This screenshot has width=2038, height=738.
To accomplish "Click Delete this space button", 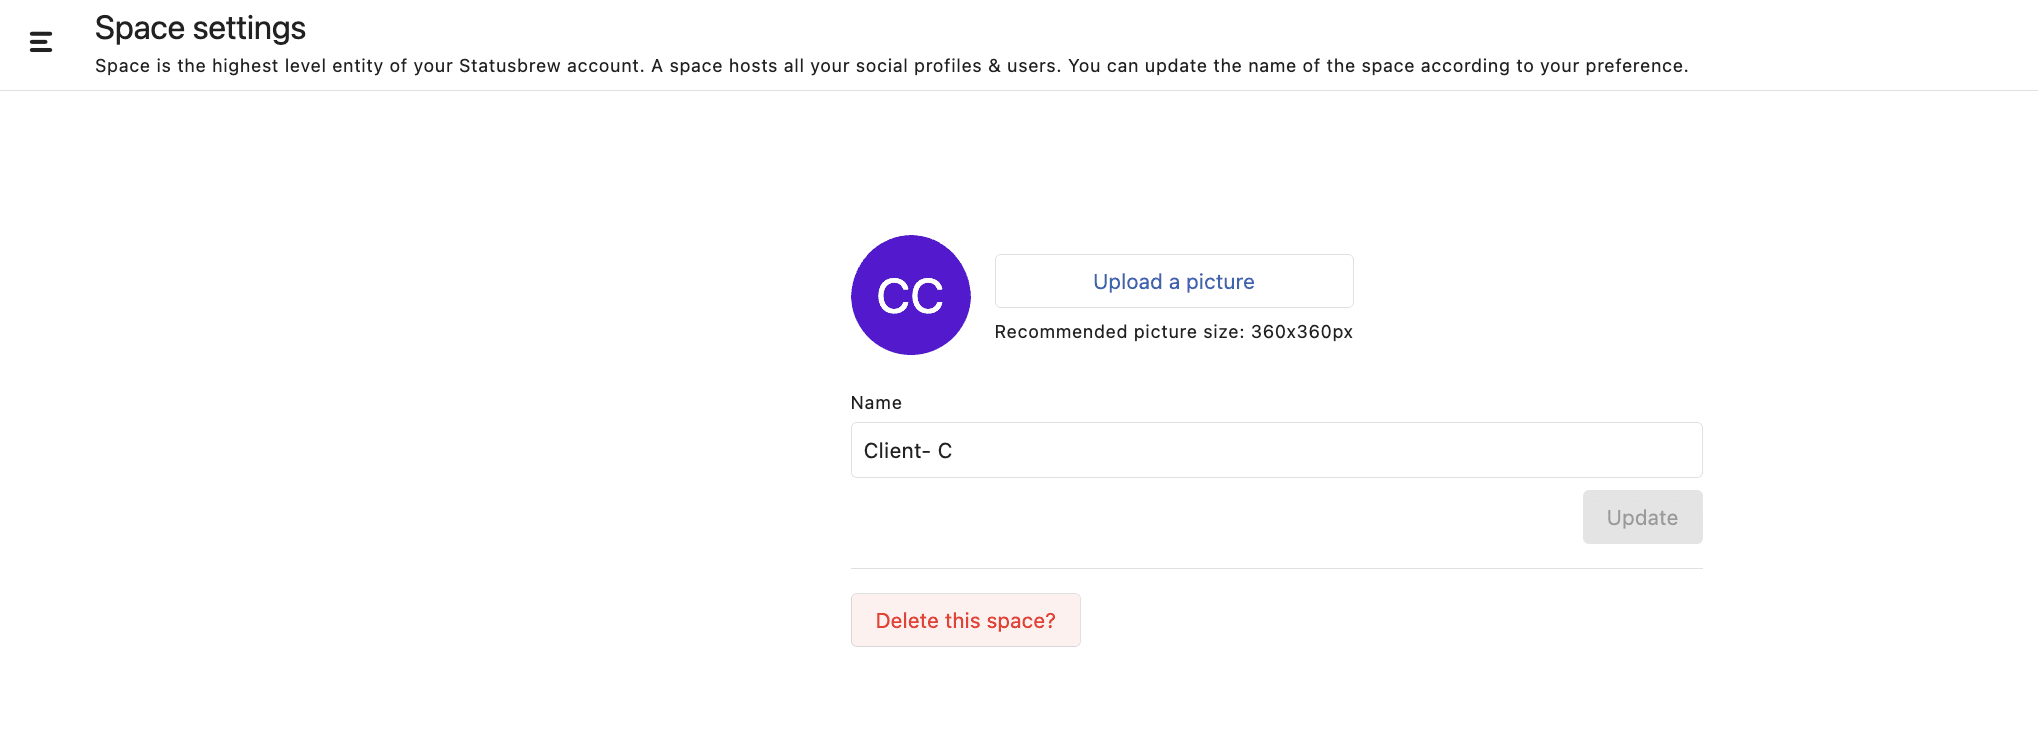I will point(965,620).
